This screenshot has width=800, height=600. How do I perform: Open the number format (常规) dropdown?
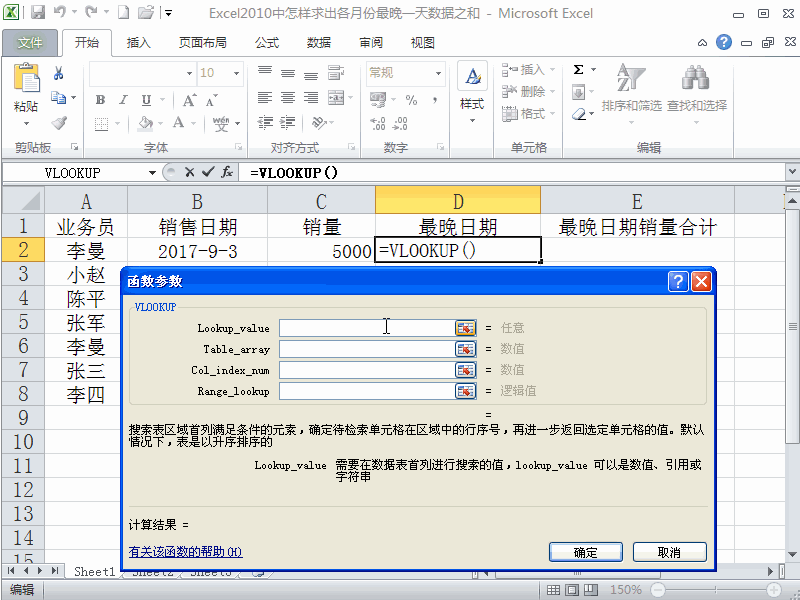point(438,73)
